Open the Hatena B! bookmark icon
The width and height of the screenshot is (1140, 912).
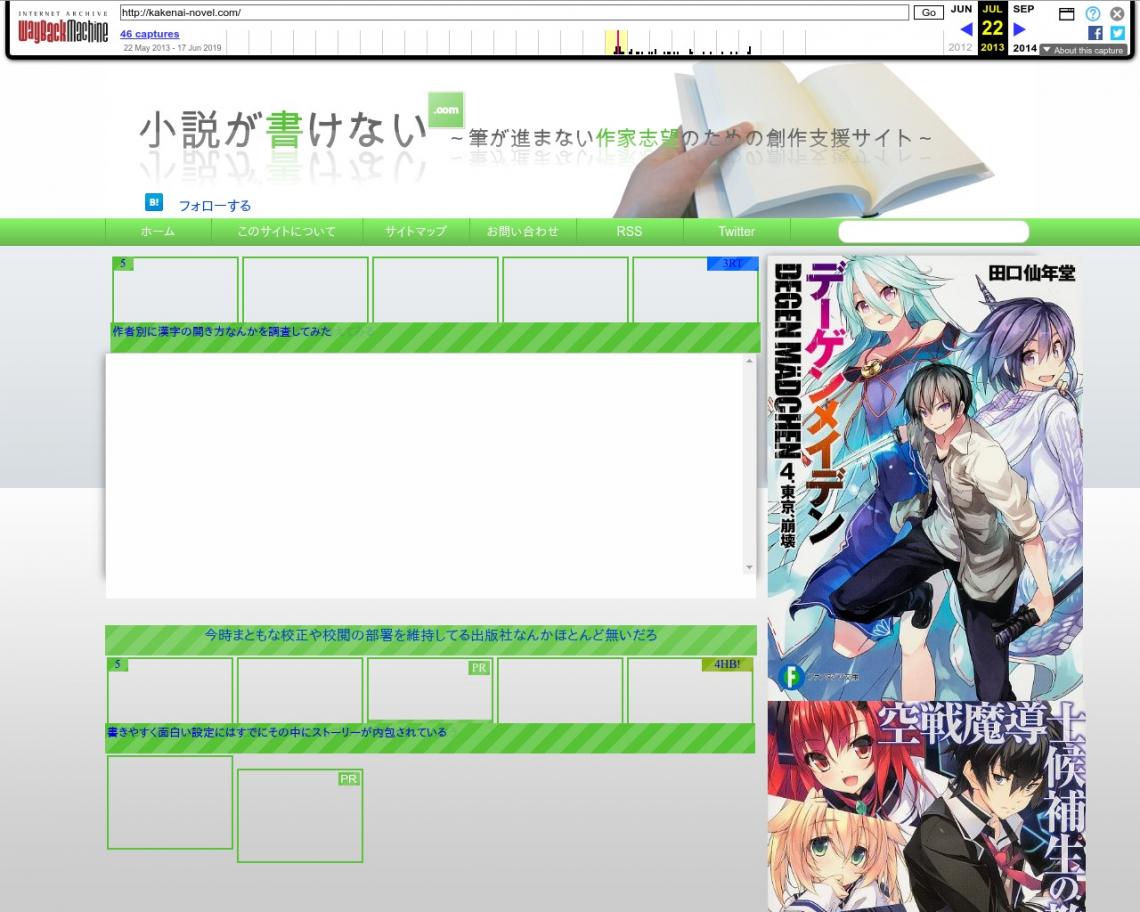(153, 202)
